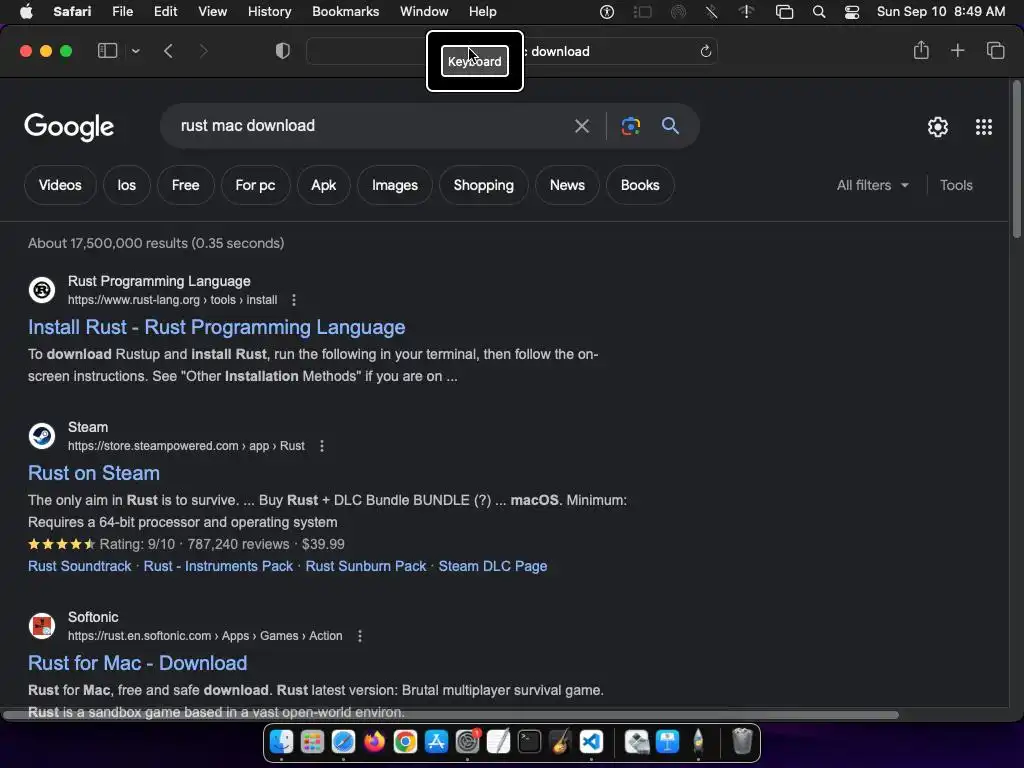Viewport: 1024px width, 768px height.
Task: Click the Rust Programming Language site favicon
Action: pos(42,289)
